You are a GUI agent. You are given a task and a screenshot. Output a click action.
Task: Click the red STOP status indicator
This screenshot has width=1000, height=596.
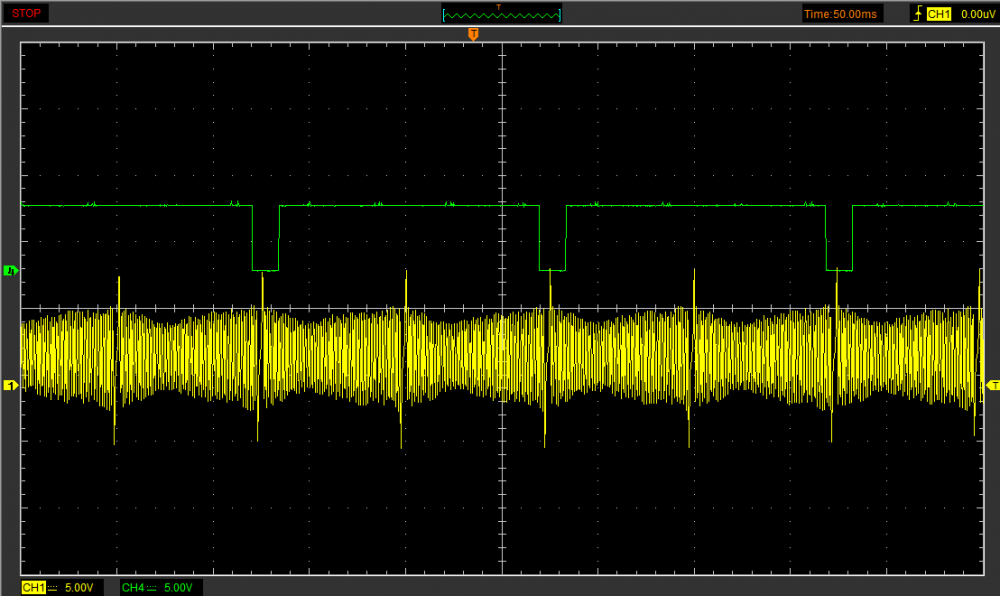pos(25,13)
